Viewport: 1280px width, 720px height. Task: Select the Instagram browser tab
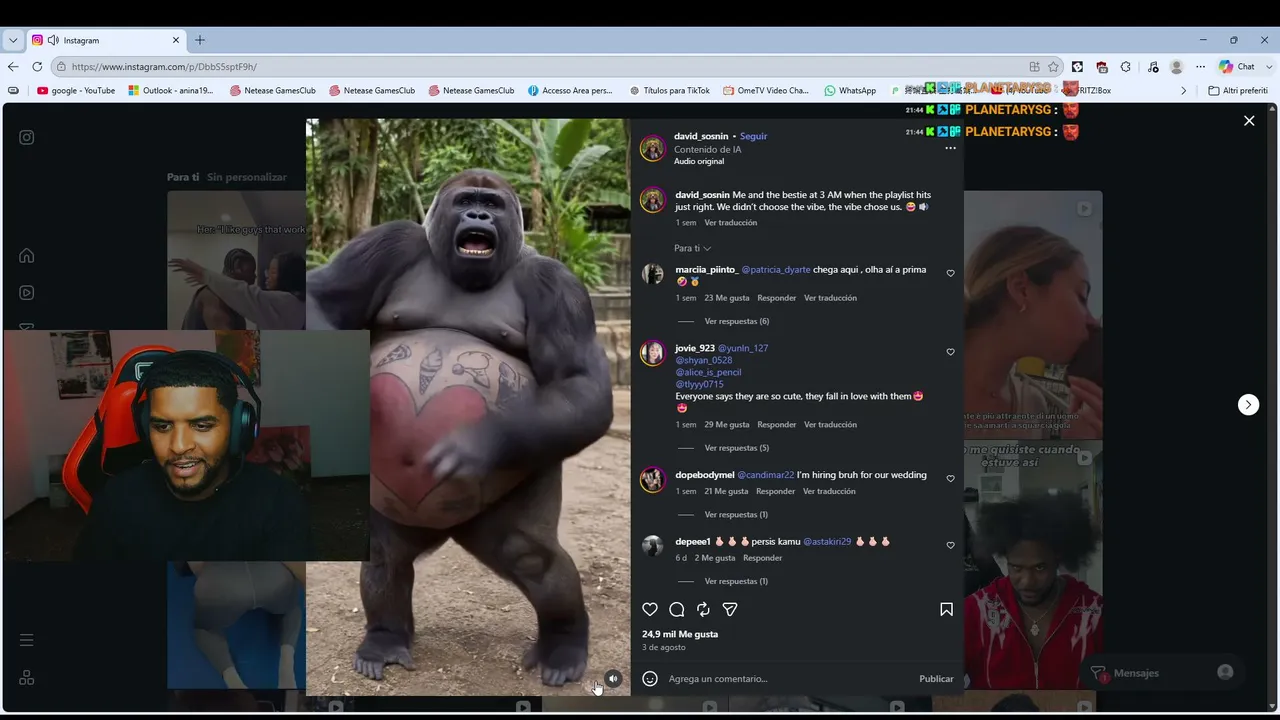click(x=107, y=40)
